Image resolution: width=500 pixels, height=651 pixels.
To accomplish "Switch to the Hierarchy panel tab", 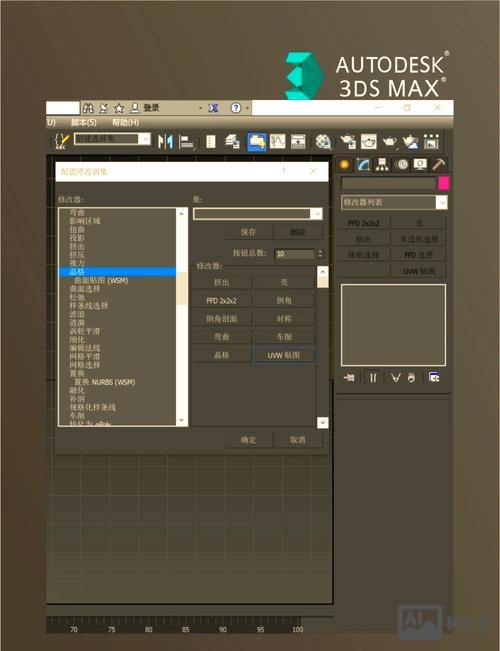I will [382, 165].
